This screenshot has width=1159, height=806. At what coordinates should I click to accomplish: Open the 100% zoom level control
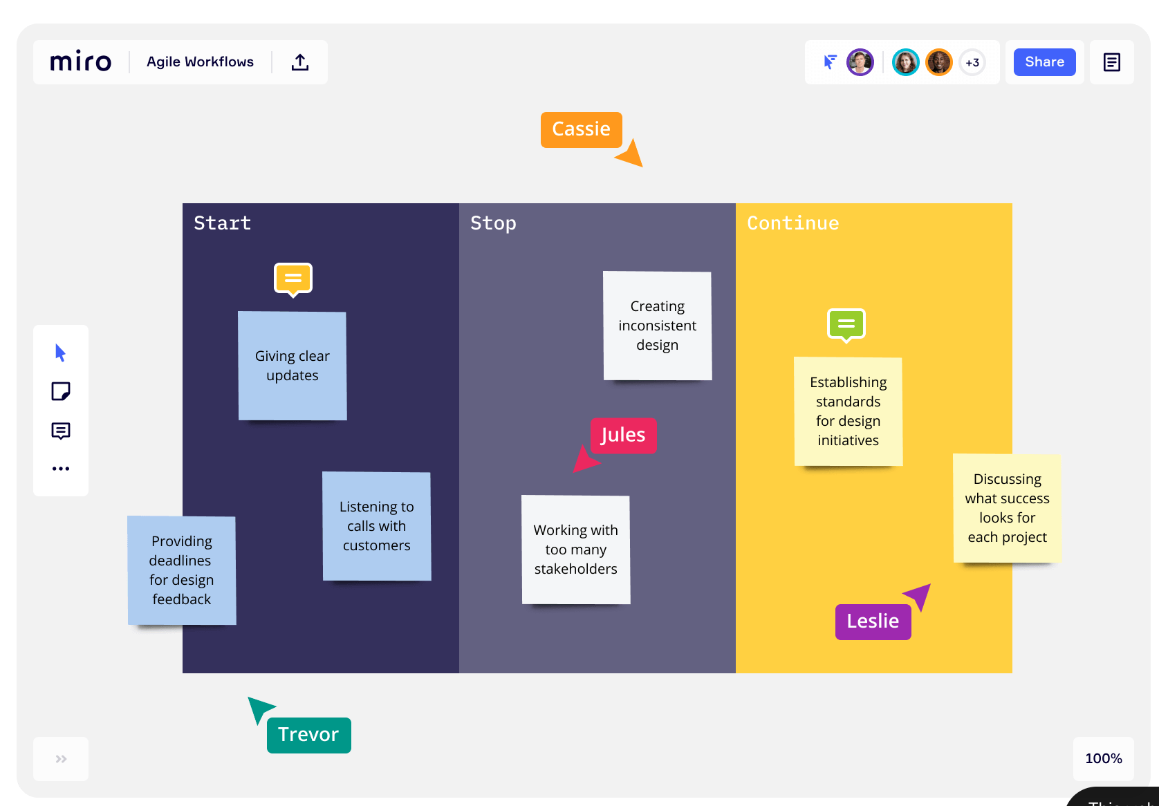tap(1104, 759)
